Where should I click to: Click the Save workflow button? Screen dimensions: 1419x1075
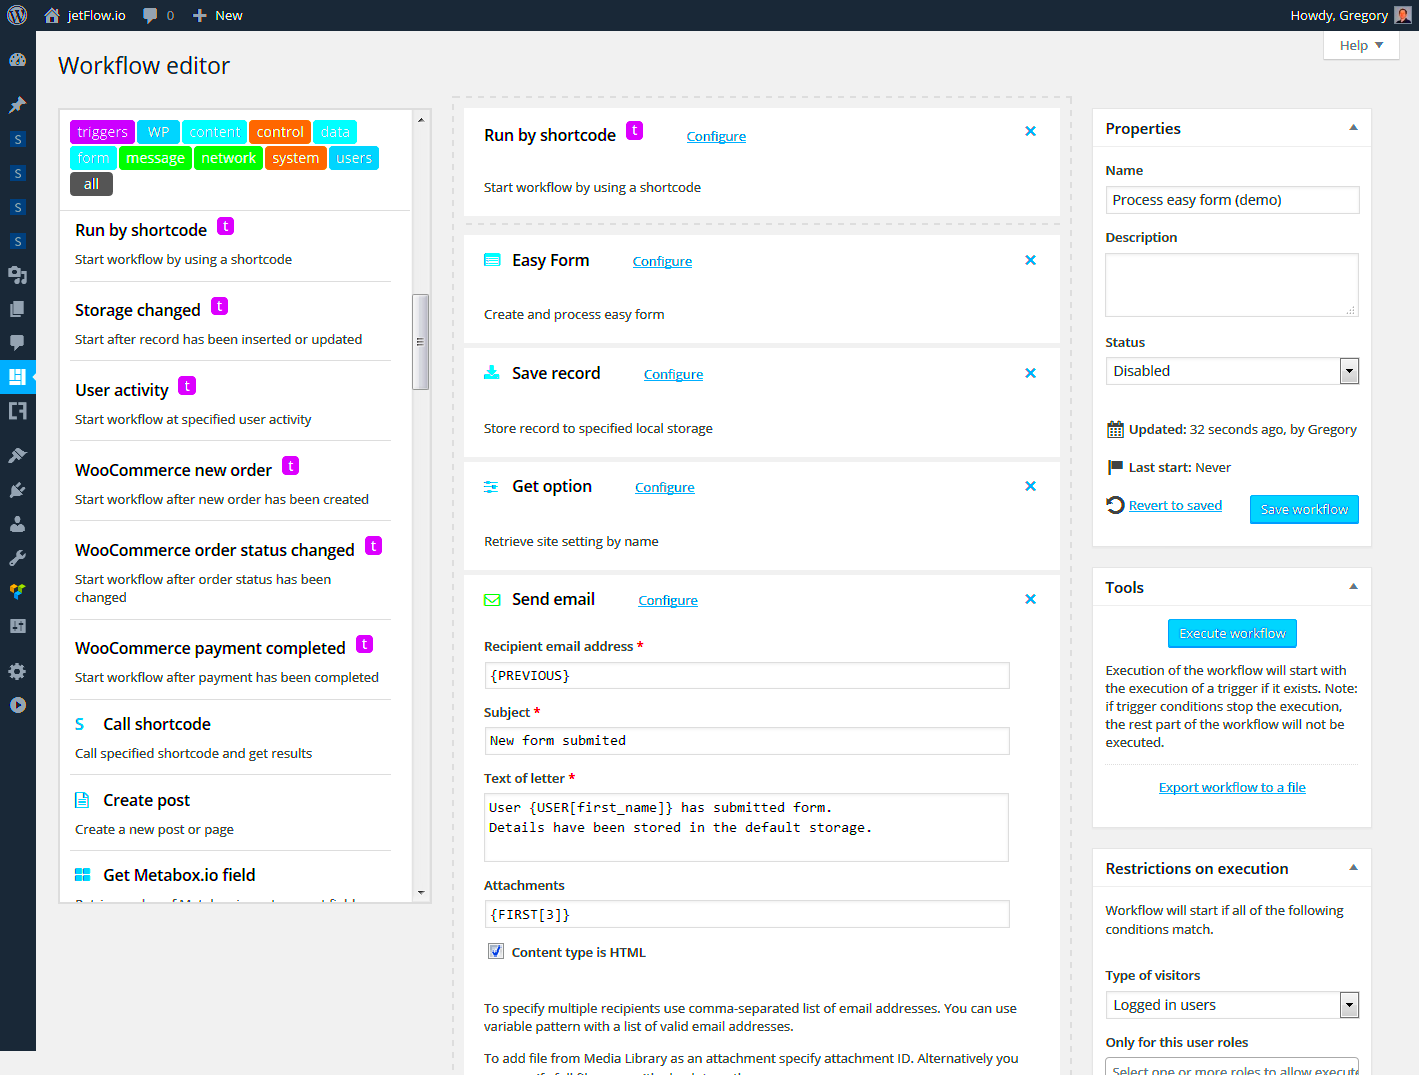pos(1304,509)
